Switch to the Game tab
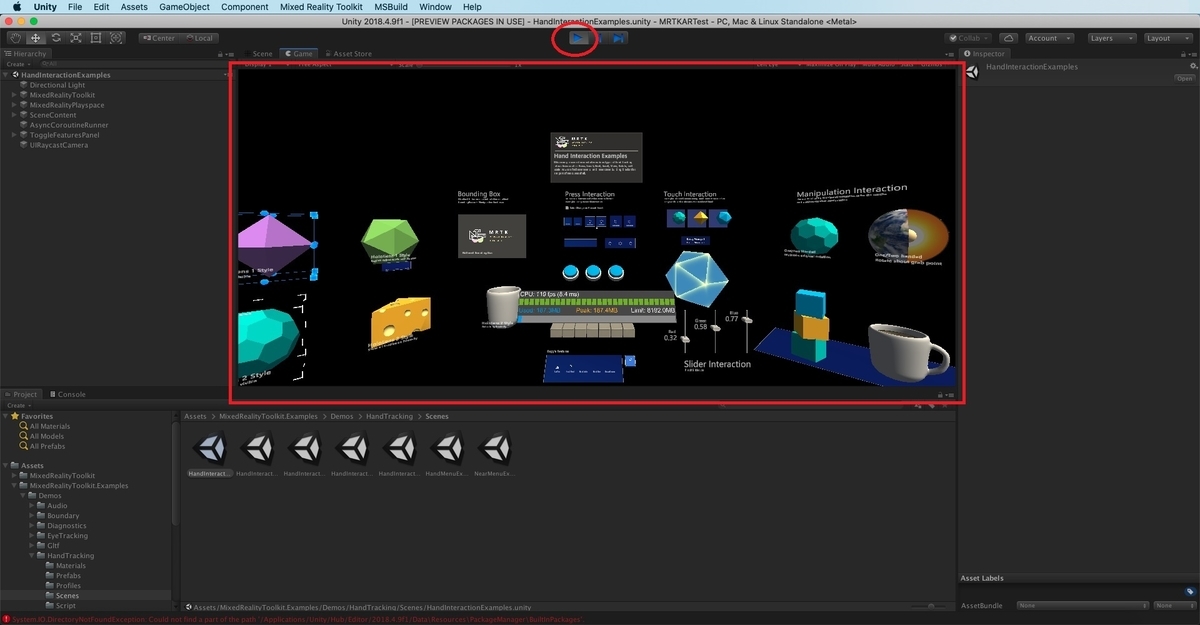The image size is (1200, 625). pyautogui.click(x=298, y=54)
